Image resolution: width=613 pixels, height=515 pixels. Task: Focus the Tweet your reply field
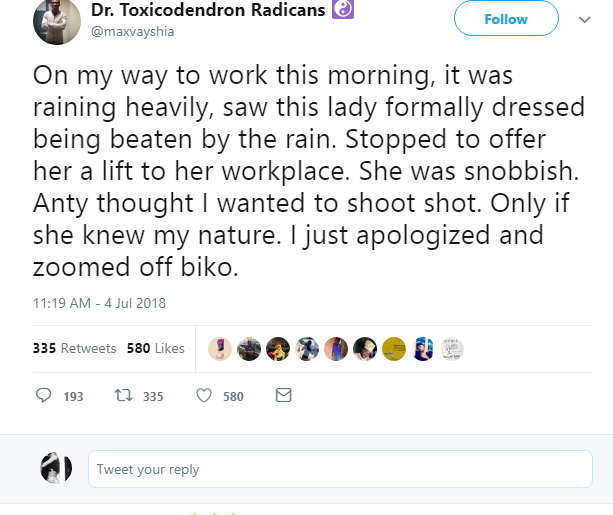point(341,469)
